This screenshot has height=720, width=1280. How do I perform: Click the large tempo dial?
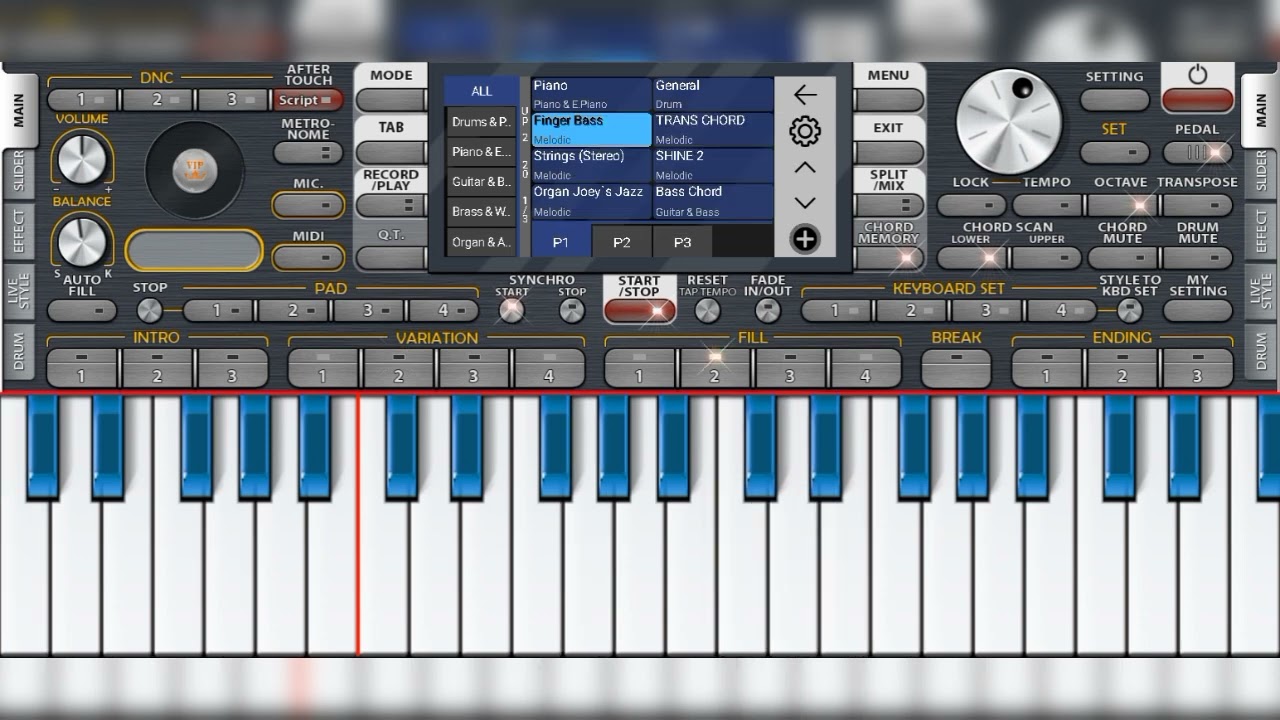point(1009,121)
